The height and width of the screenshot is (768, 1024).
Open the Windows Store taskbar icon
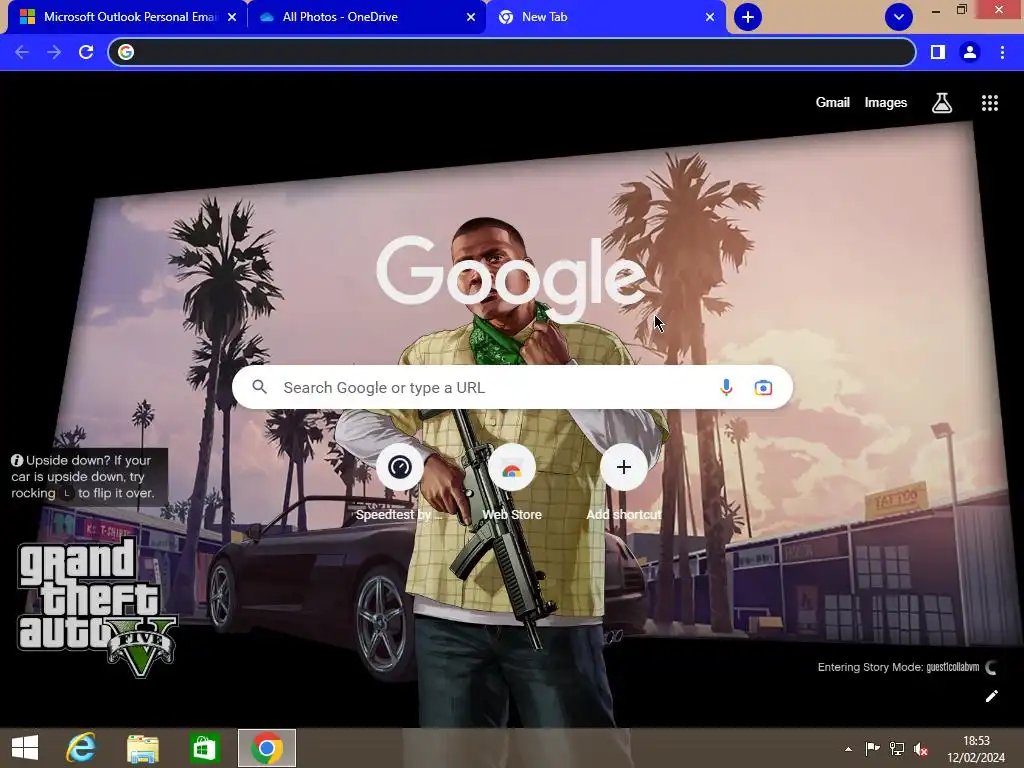point(204,748)
